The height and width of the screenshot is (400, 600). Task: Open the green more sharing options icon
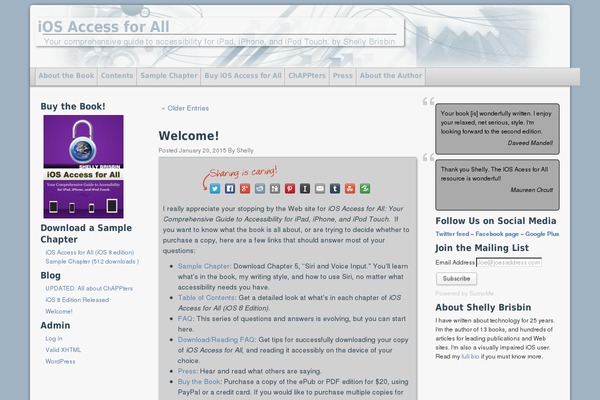[x=365, y=188]
